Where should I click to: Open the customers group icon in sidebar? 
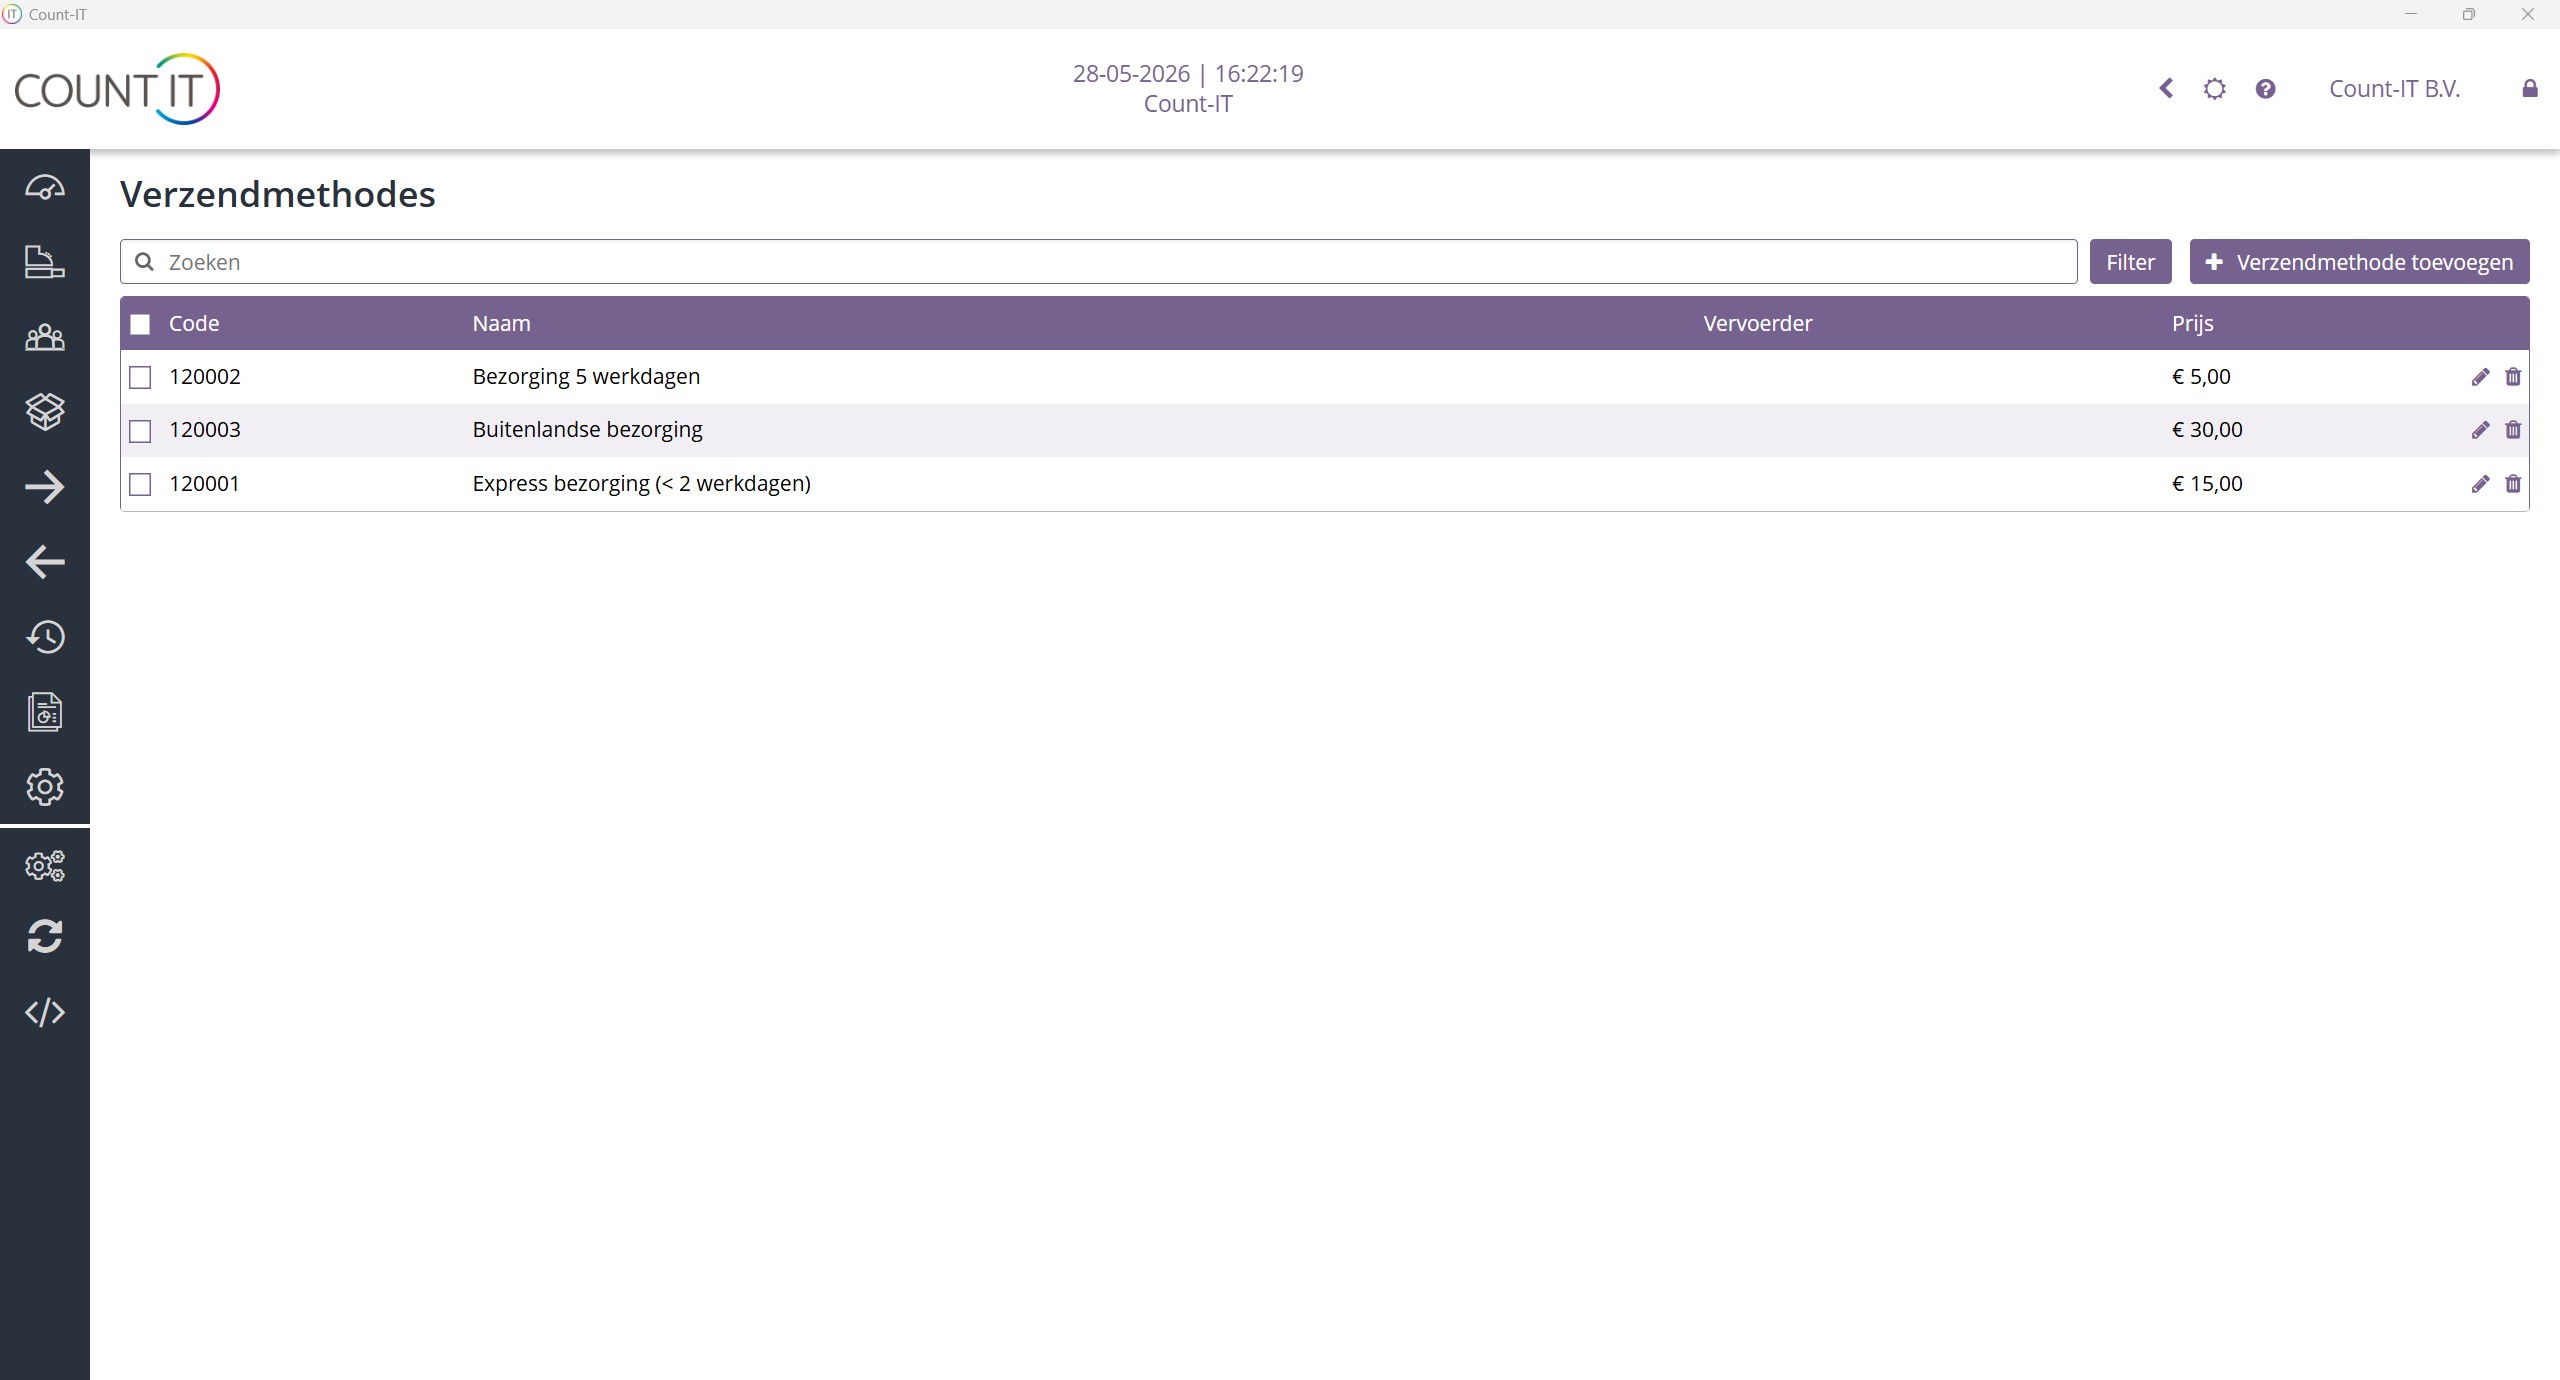(45, 338)
